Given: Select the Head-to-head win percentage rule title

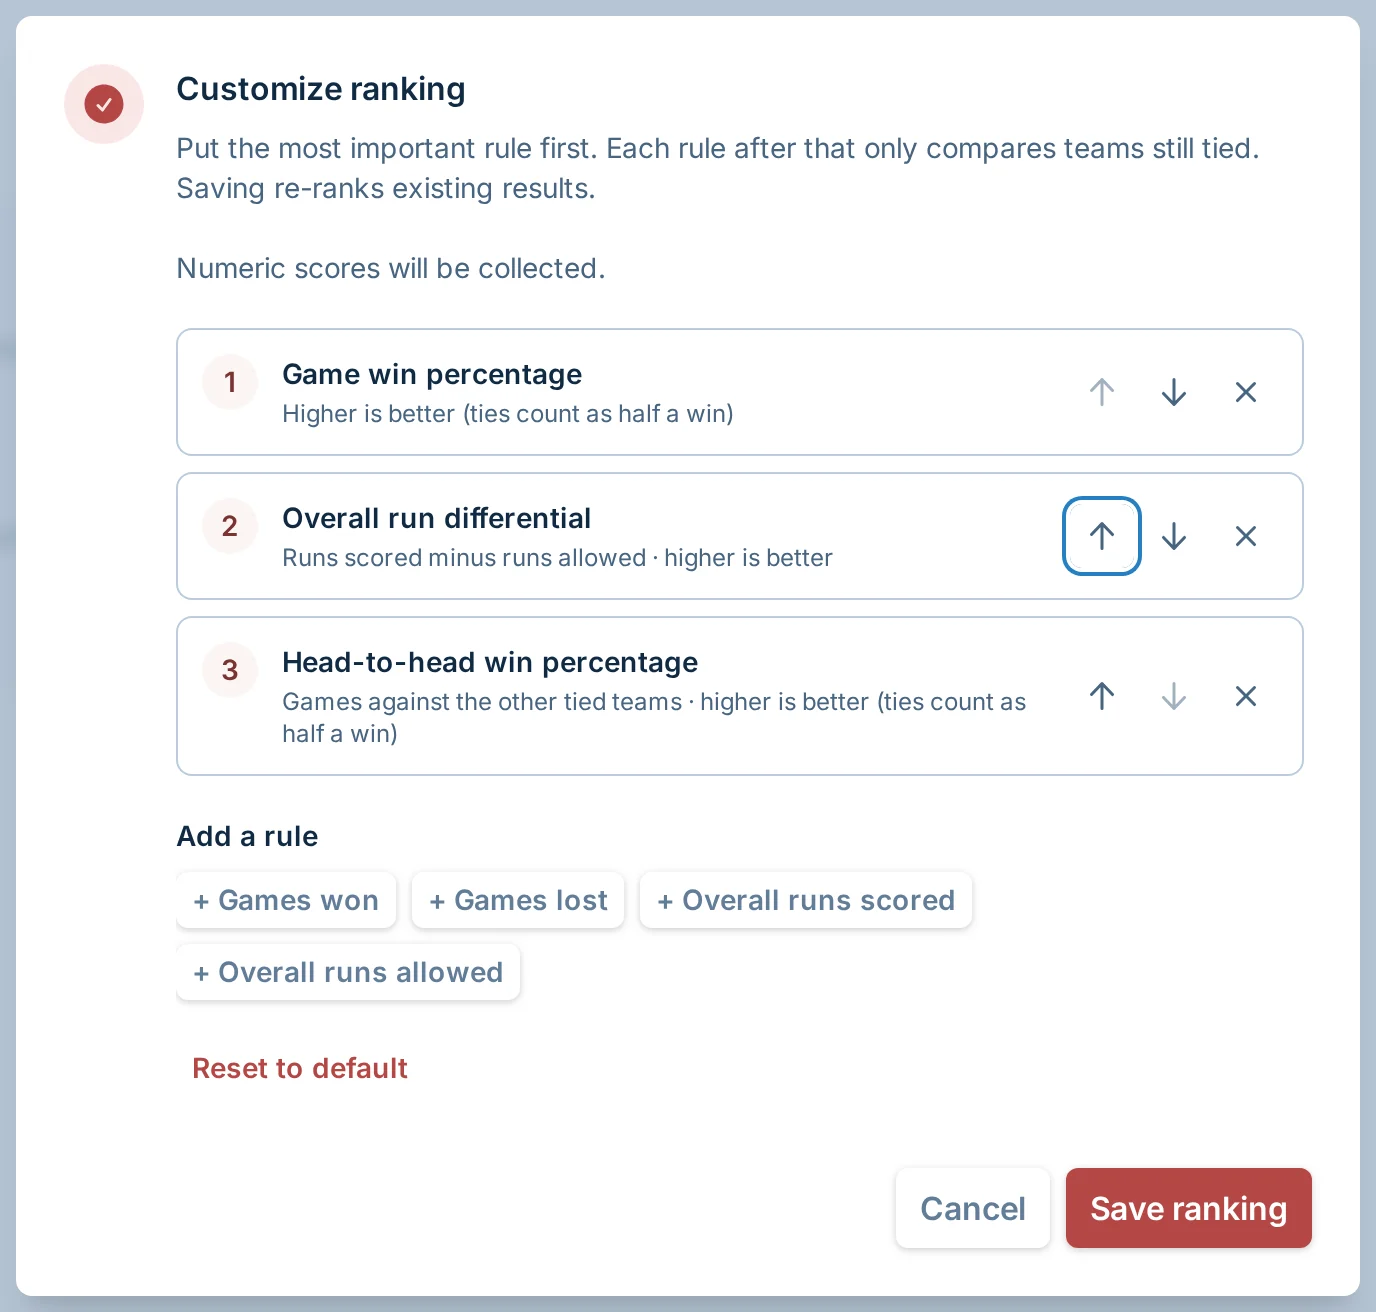Looking at the screenshot, I should coord(490,662).
